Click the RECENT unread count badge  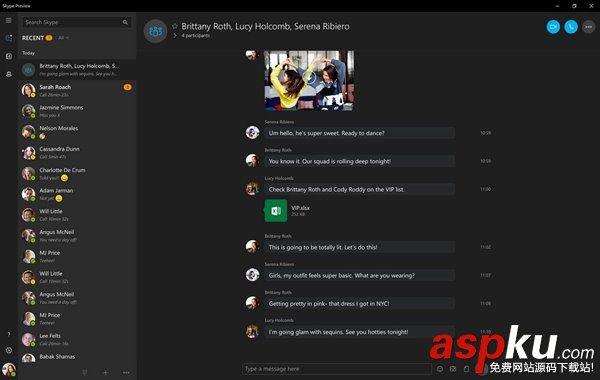[49, 38]
